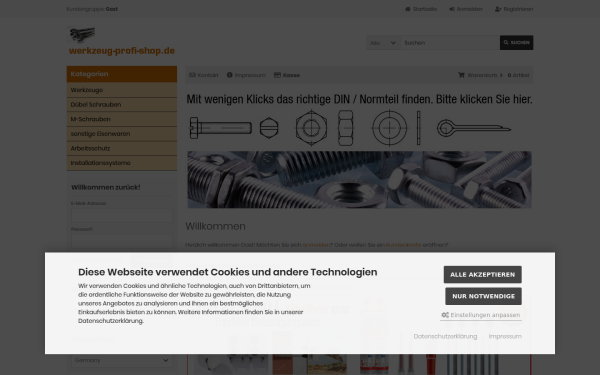Viewport: 600px width, 375px height.
Task: Click the Kategorien sidebar header
Action: [122, 74]
